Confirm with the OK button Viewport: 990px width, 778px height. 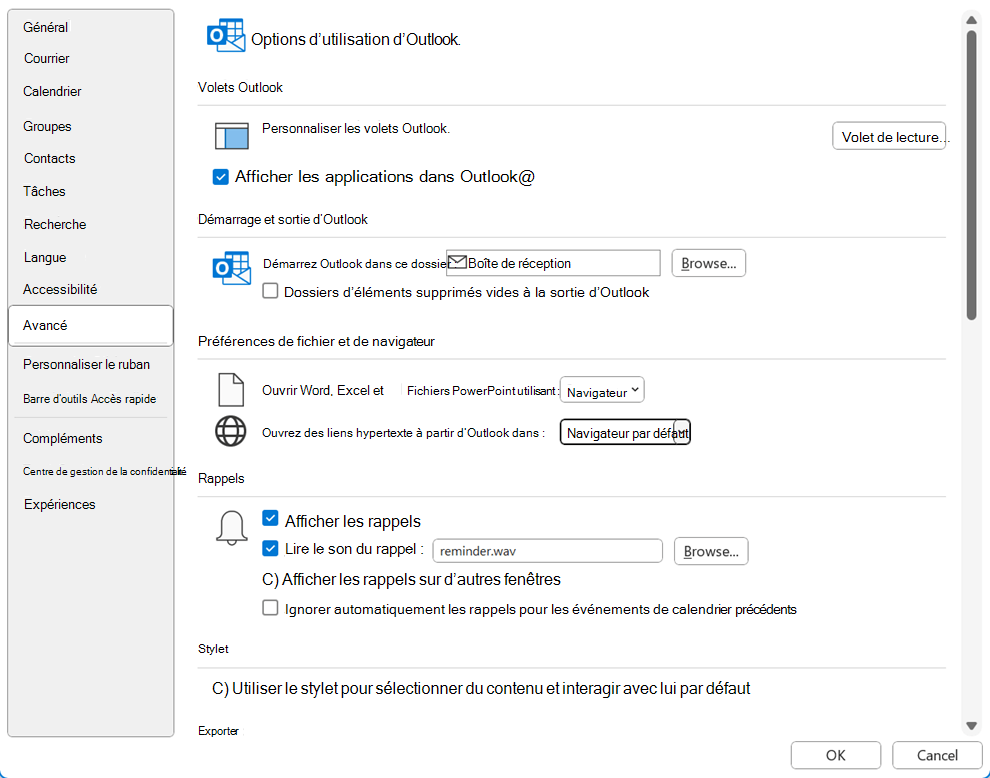835,755
